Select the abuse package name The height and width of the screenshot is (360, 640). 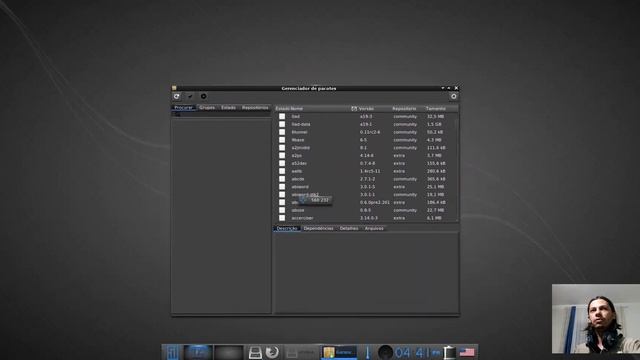[x=298, y=210]
